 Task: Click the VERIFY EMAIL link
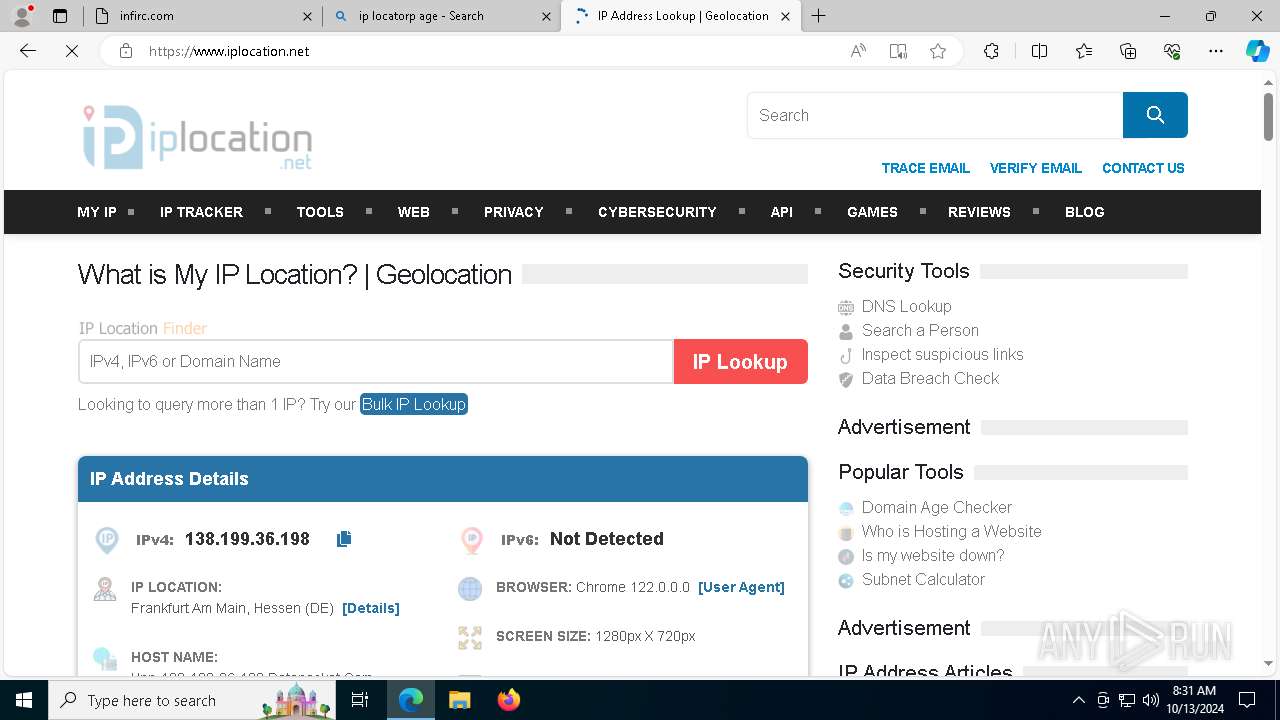tap(1036, 168)
